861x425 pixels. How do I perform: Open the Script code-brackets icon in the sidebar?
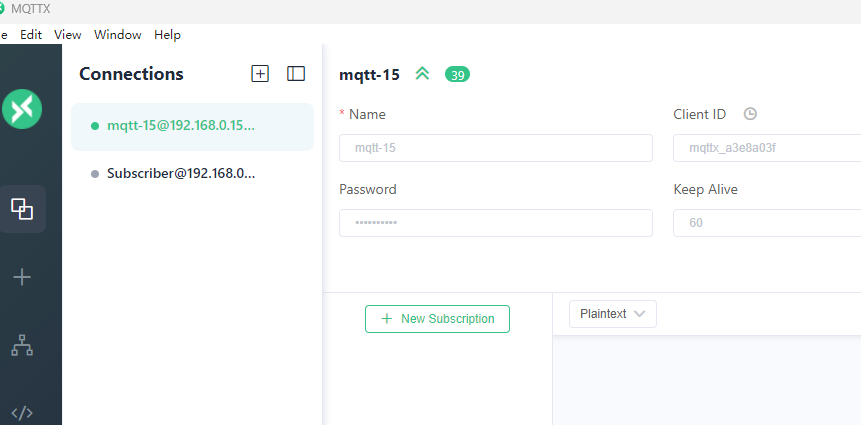tap(22, 413)
